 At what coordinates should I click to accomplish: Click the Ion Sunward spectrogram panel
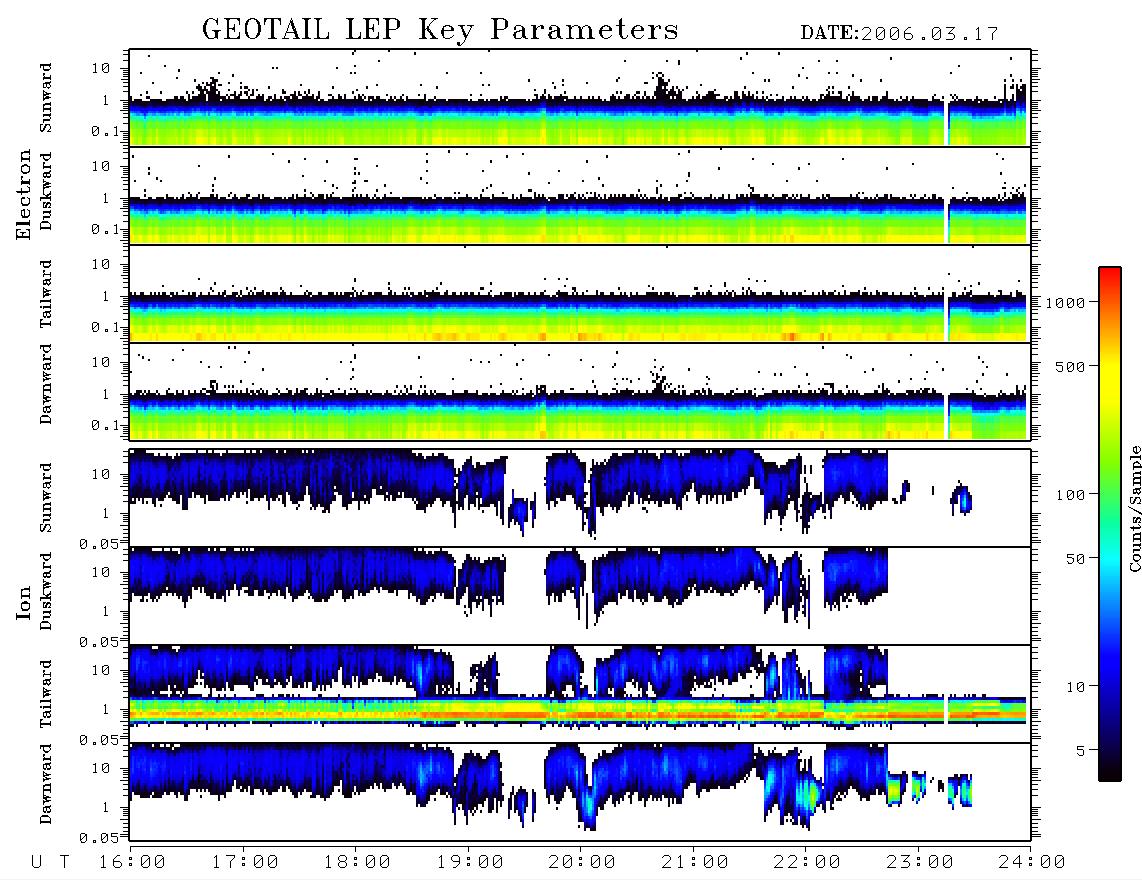(x=580, y=498)
